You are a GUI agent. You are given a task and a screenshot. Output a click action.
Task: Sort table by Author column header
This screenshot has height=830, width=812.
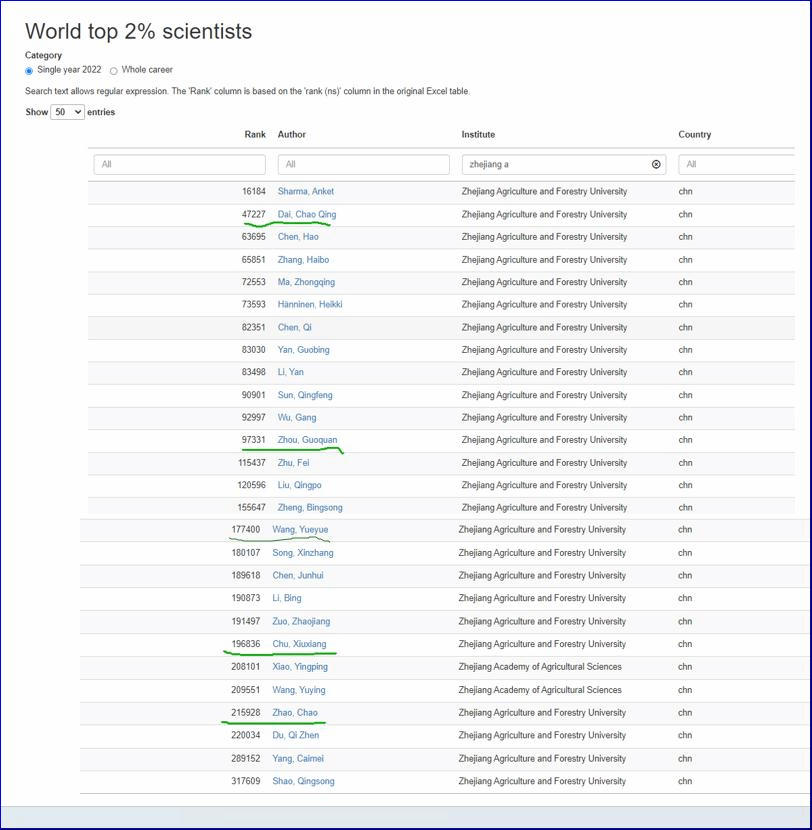[292, 134]
